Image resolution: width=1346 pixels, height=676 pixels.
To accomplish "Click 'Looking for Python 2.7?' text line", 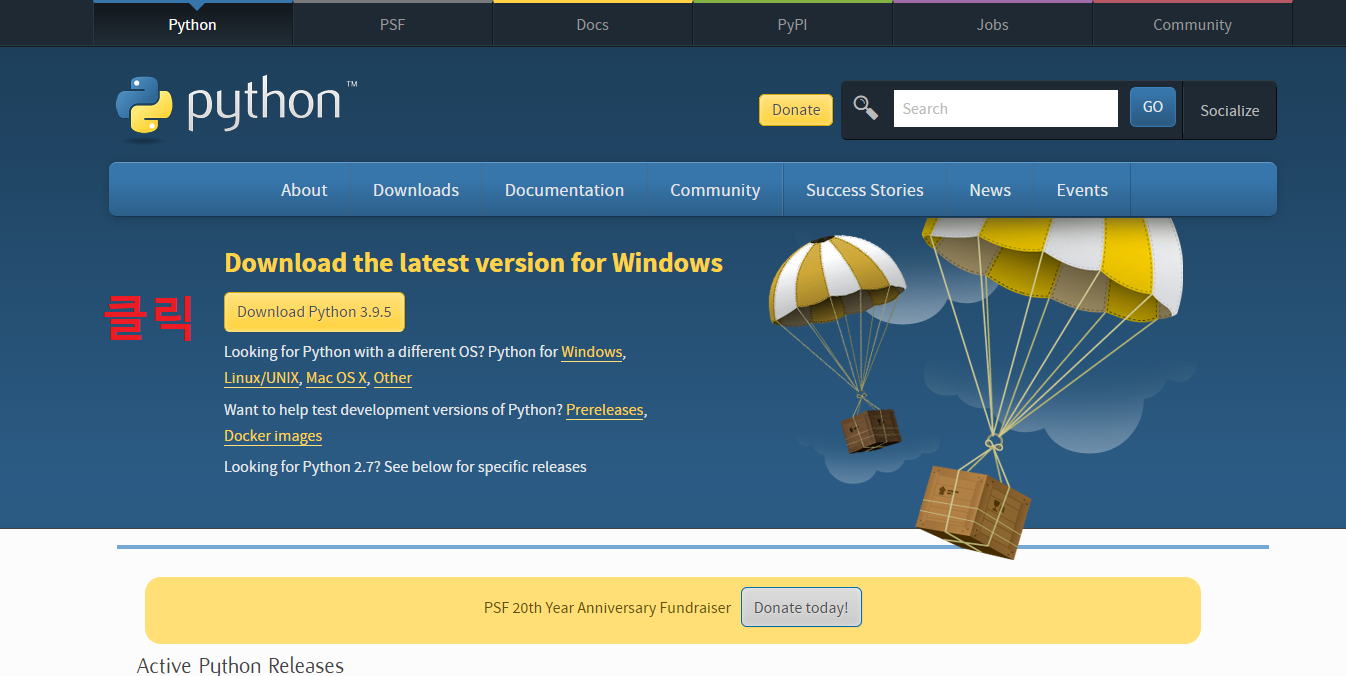I will coord(405,467).
